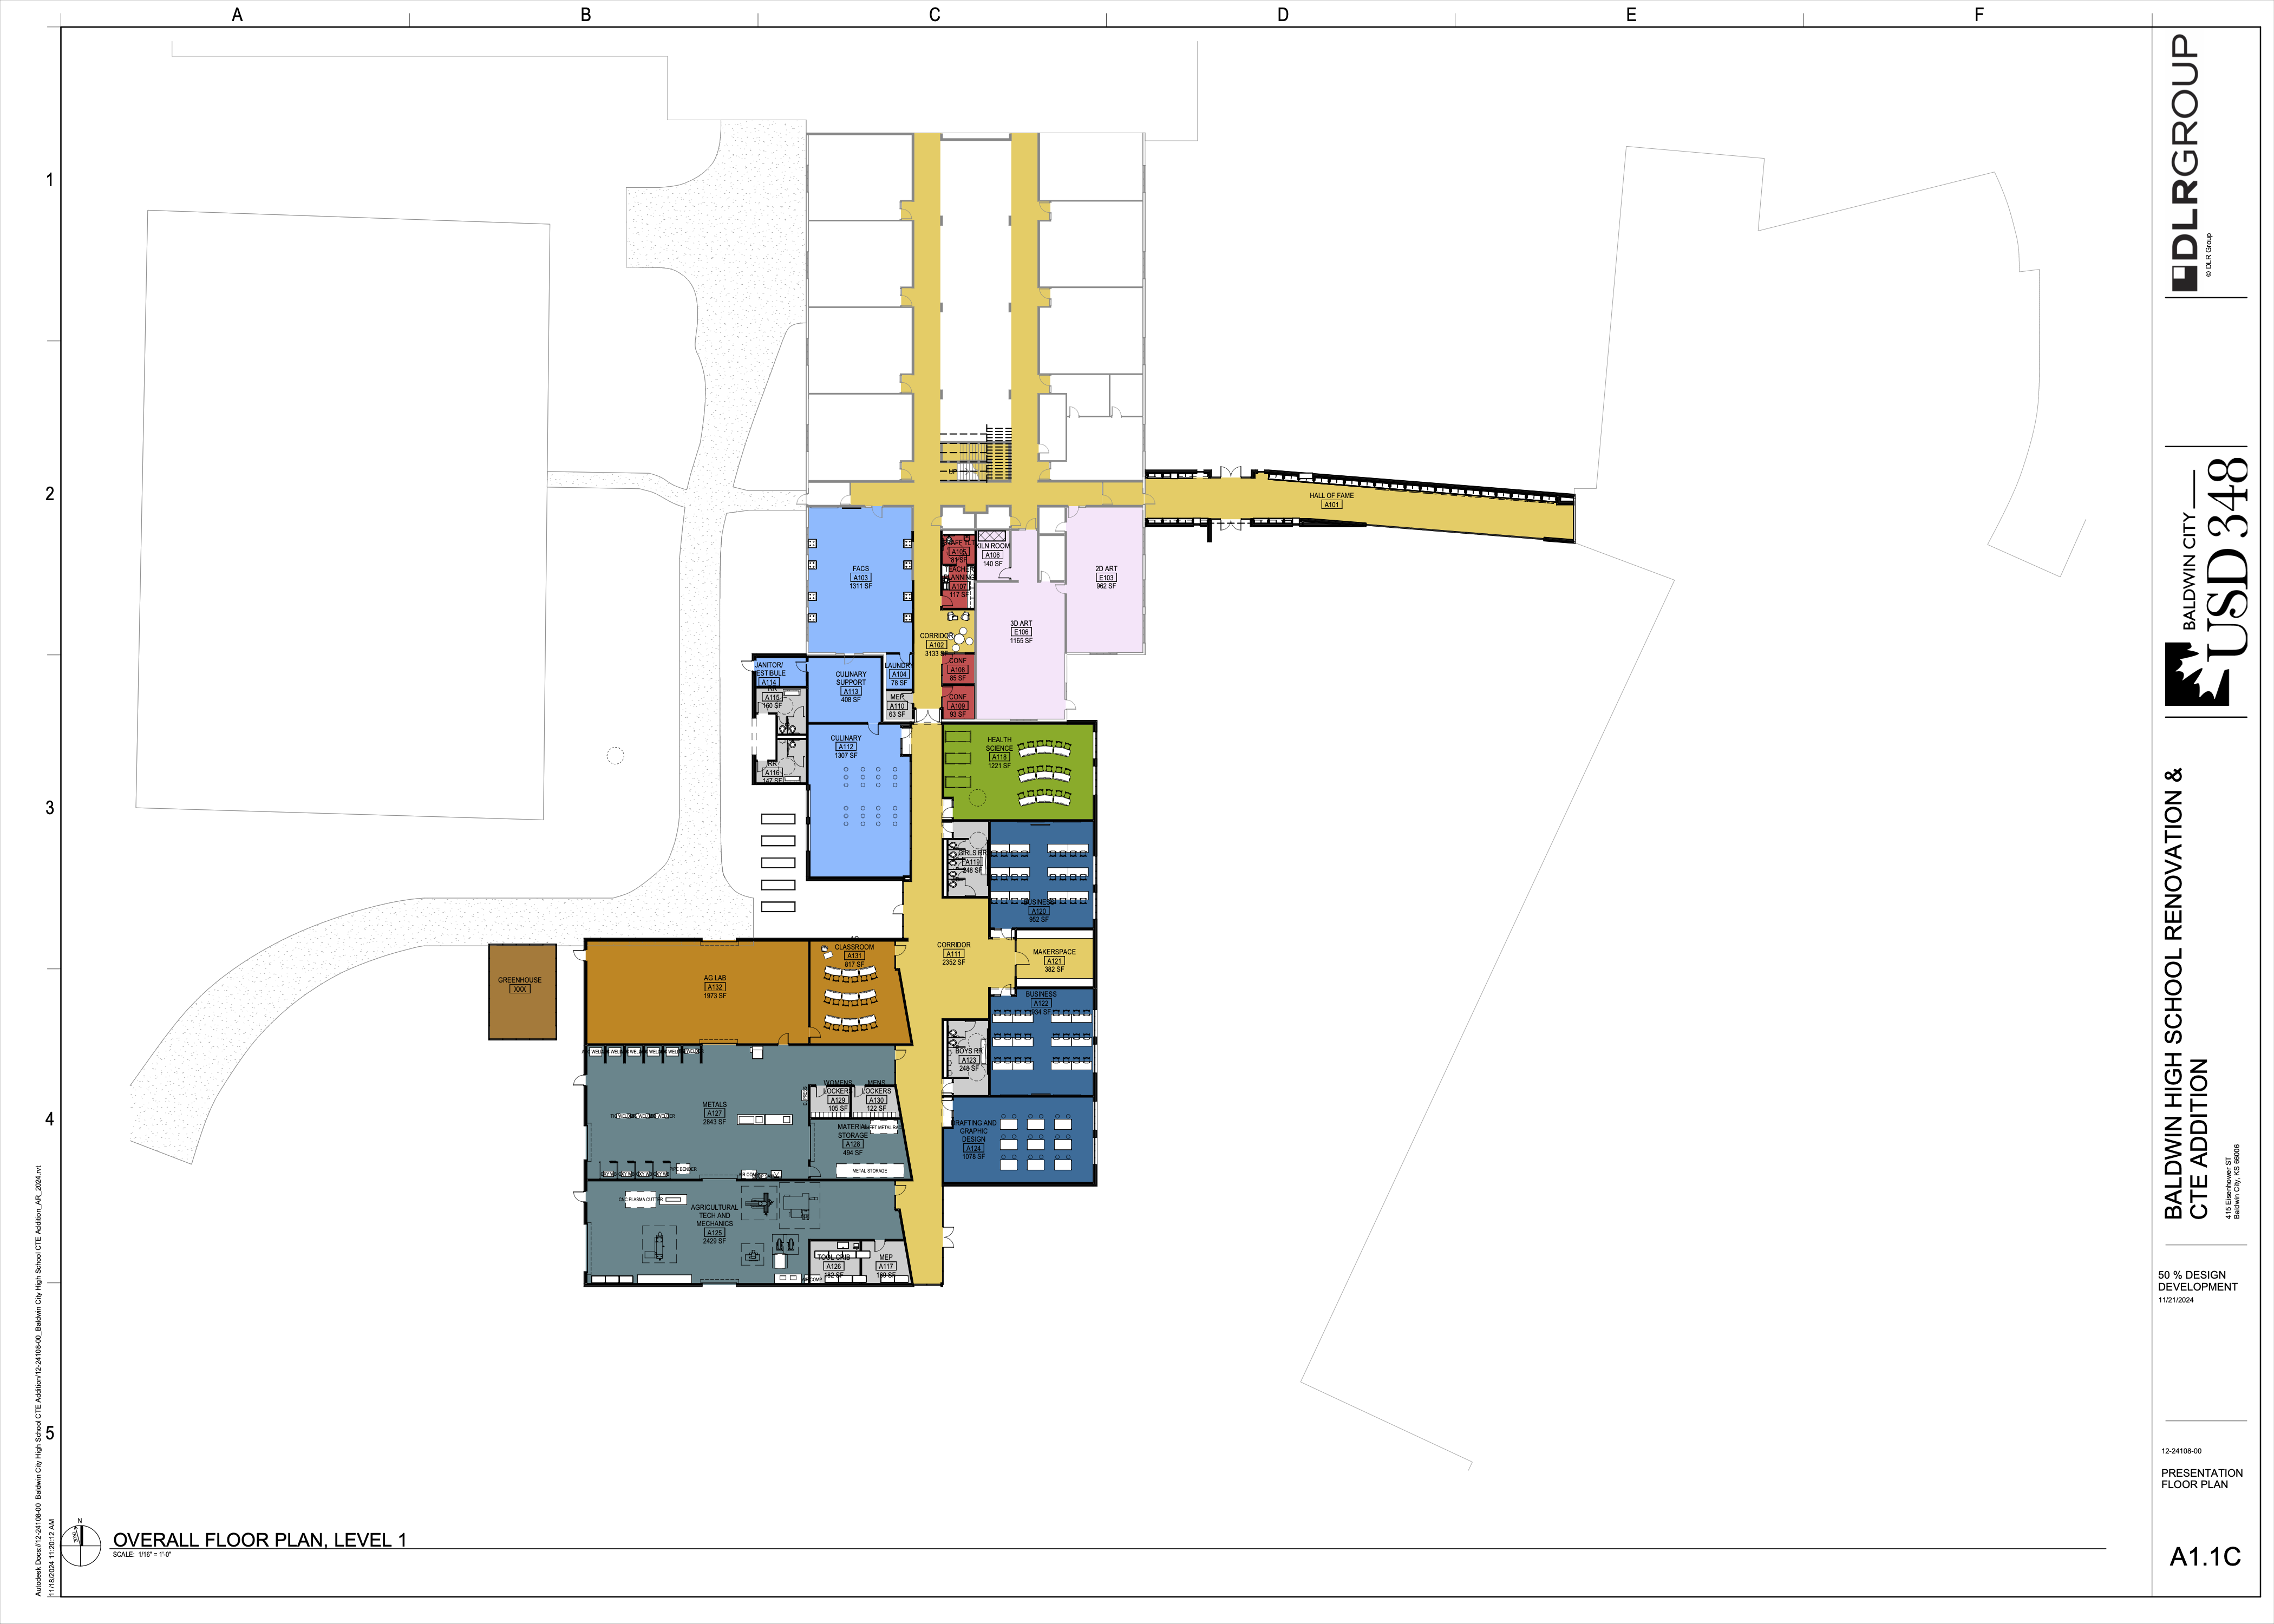The image size is (2274, 1624).
Task: Click the PRESENTATION FLOOR PLAN sheet title
Action: [x=2202, y=1479]
